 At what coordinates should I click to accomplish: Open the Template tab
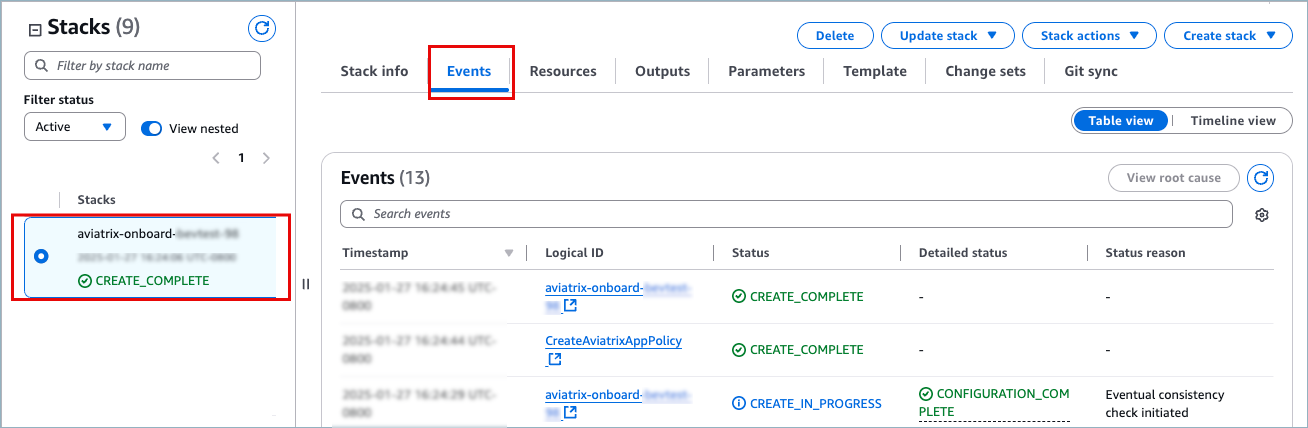click(x=874, y=71)
